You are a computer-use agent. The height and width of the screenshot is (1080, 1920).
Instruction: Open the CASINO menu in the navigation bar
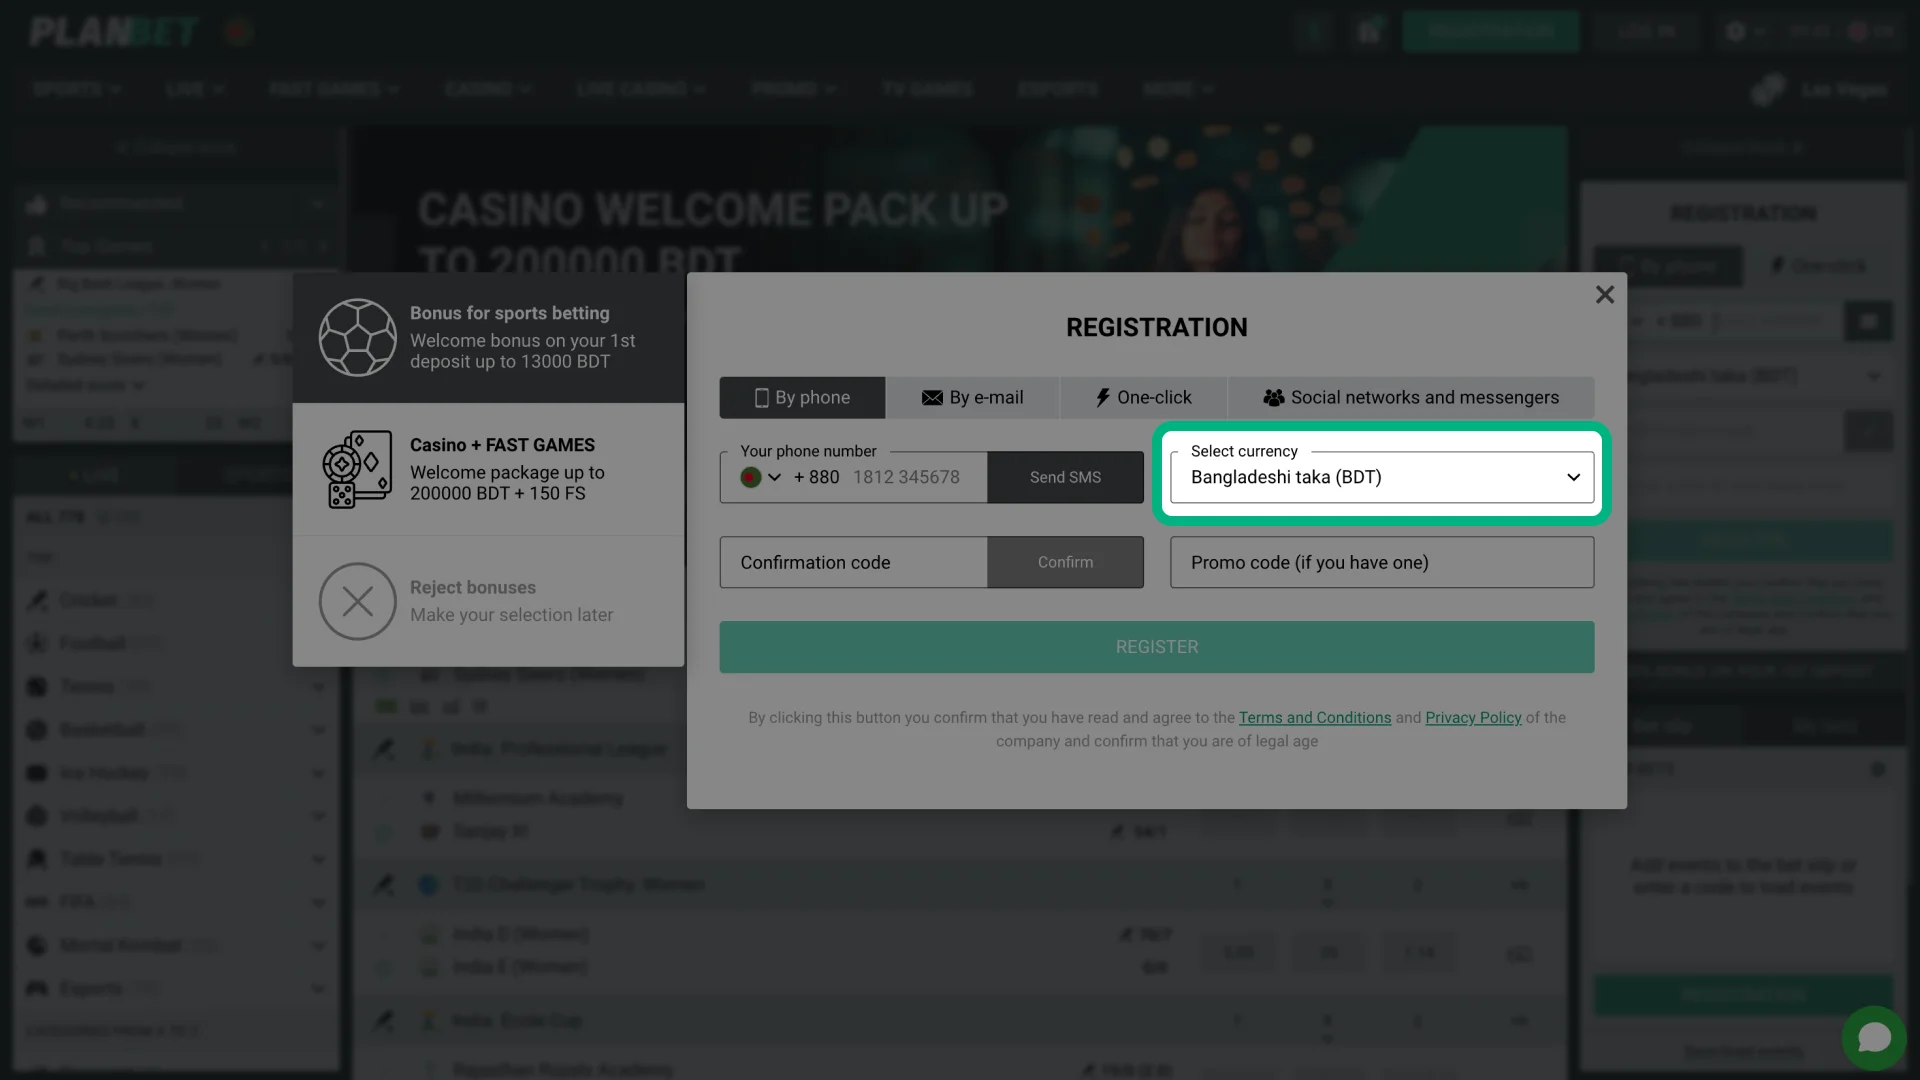coord(488,89)
